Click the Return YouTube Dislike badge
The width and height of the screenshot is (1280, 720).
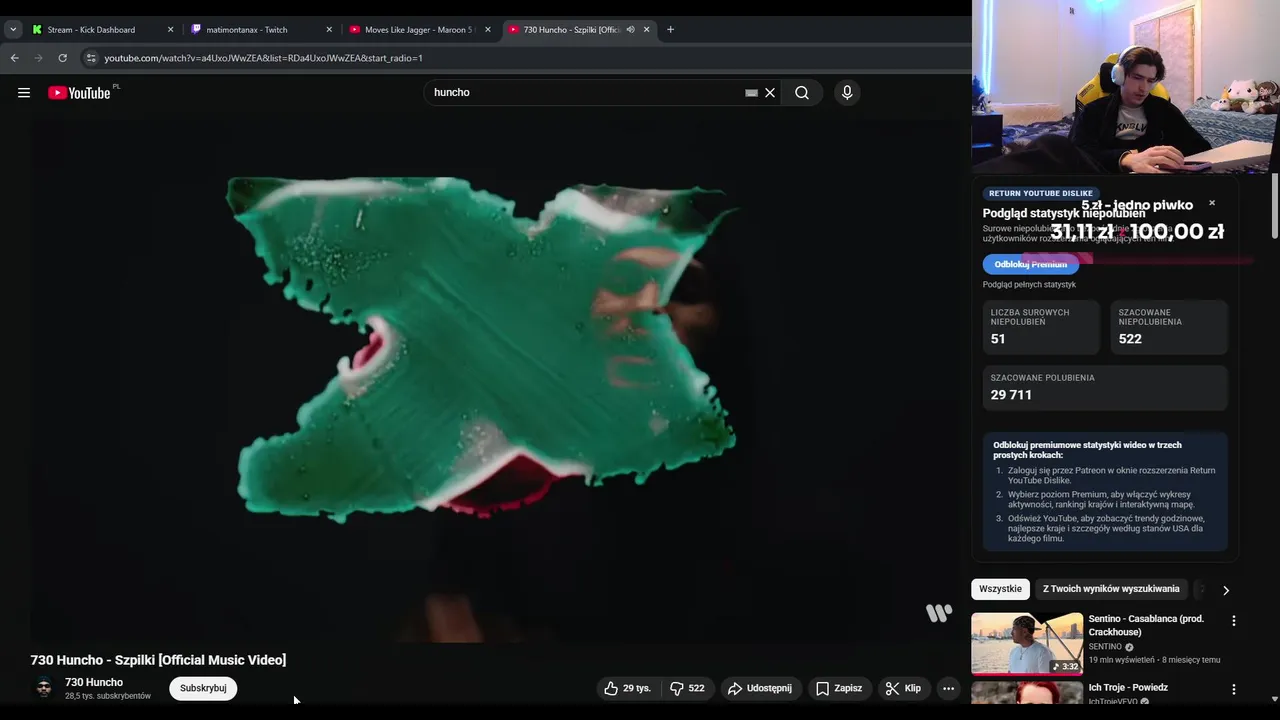pos(1041,193)
